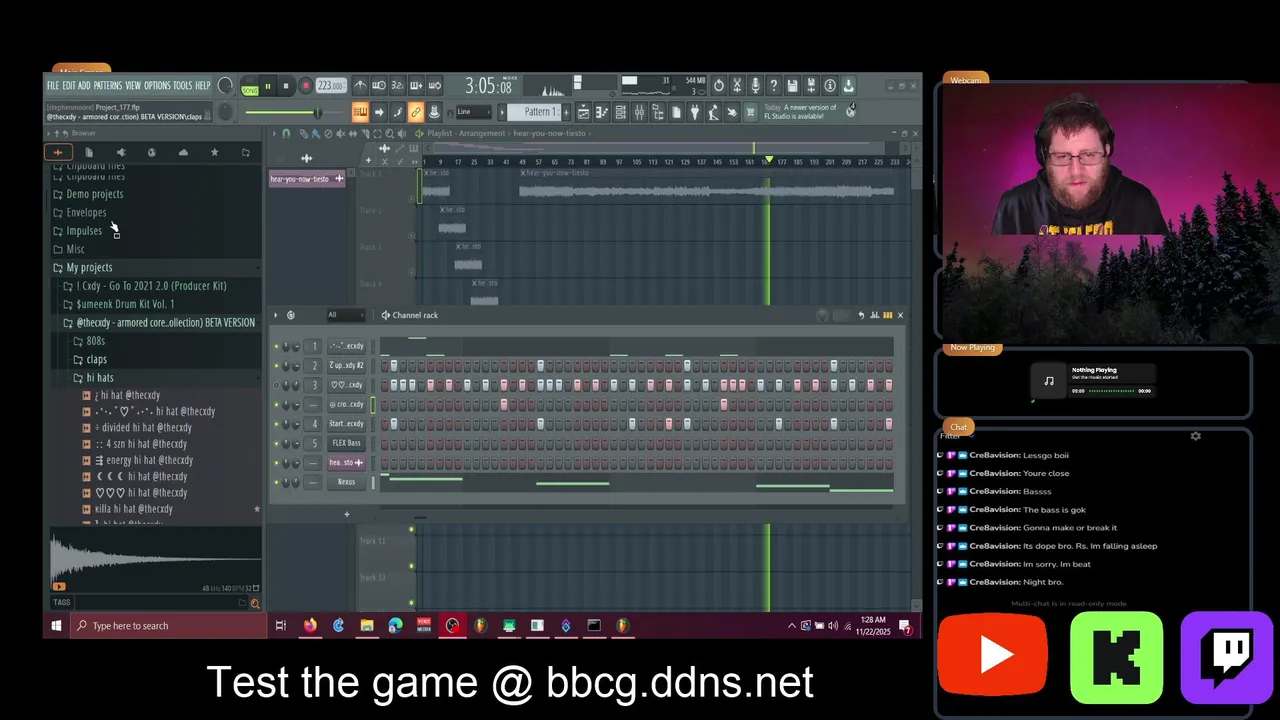Mute the FLEX Bass channel LED
Viewport: 1280px width, 720px height.
pyautogui.click(x=277, y=443)
